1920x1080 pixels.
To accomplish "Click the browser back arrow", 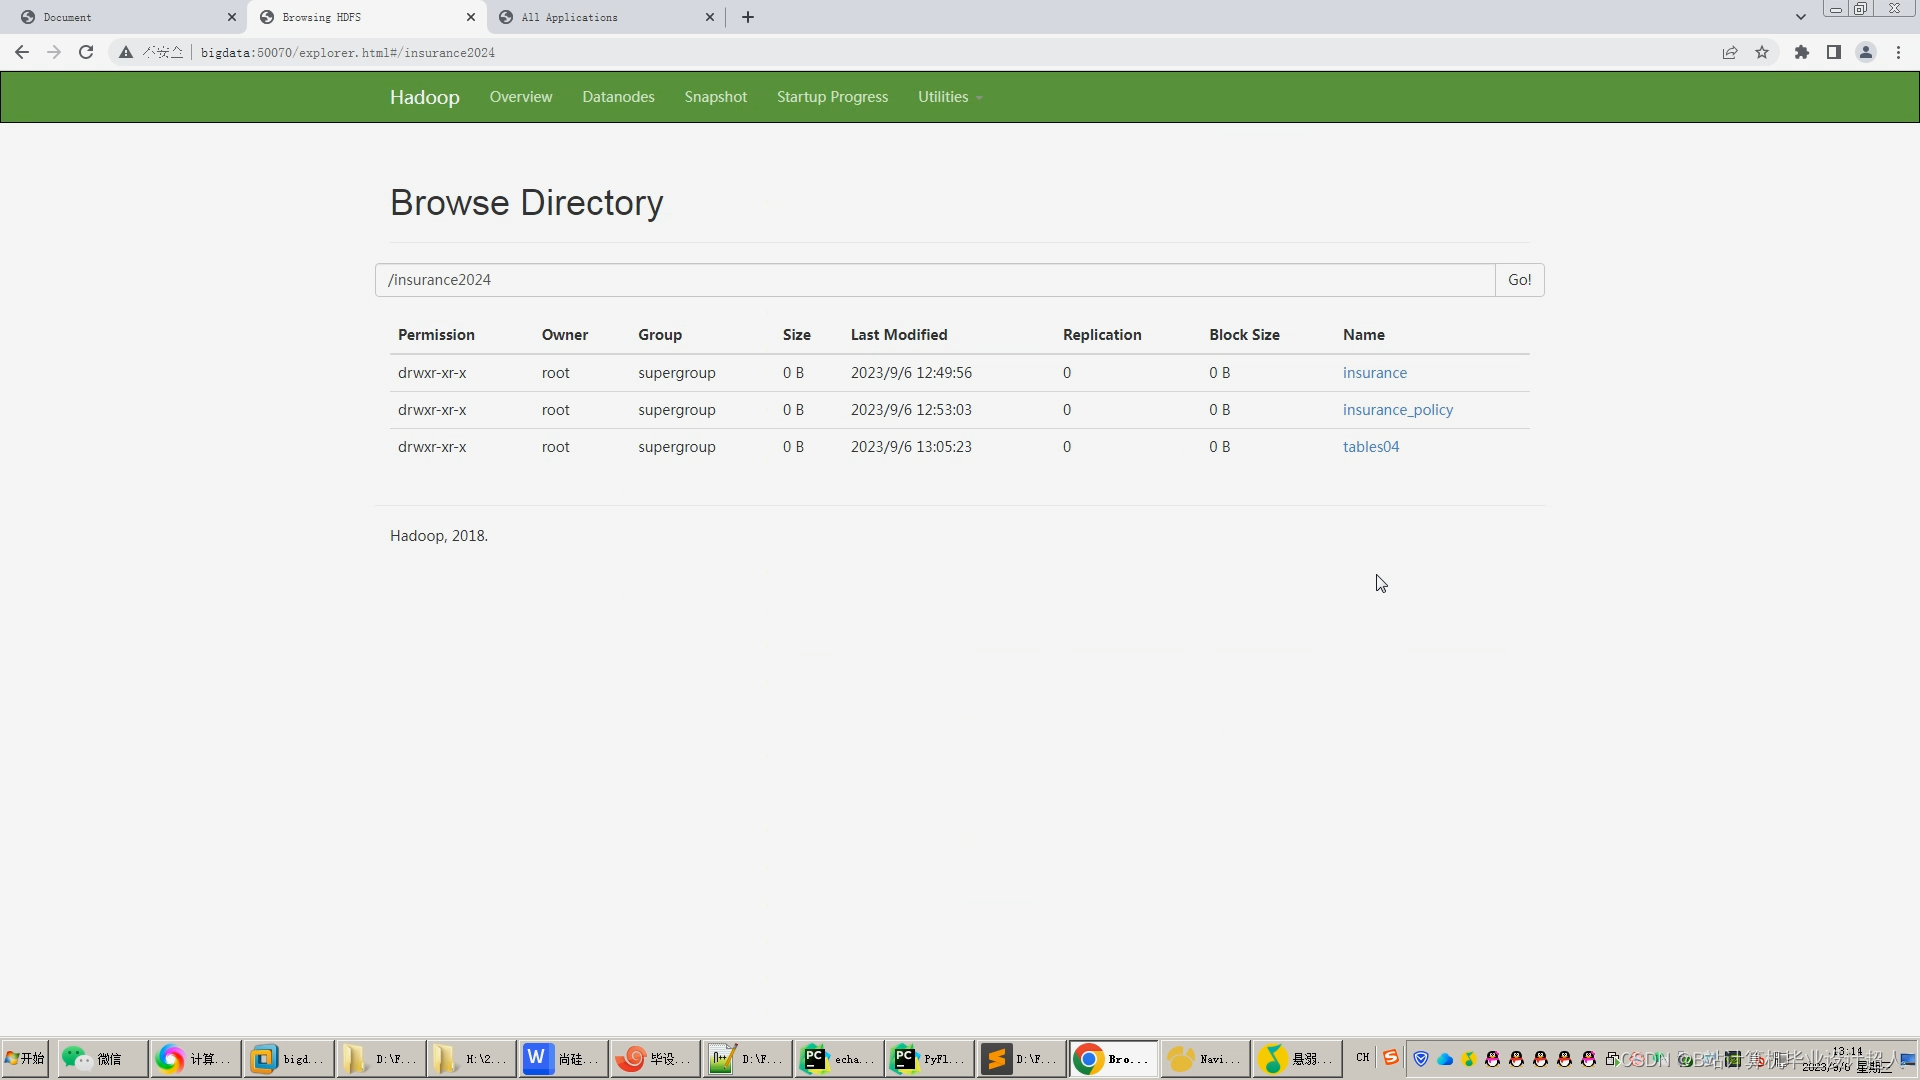I will pyautogui.click(x=22, y=52).
